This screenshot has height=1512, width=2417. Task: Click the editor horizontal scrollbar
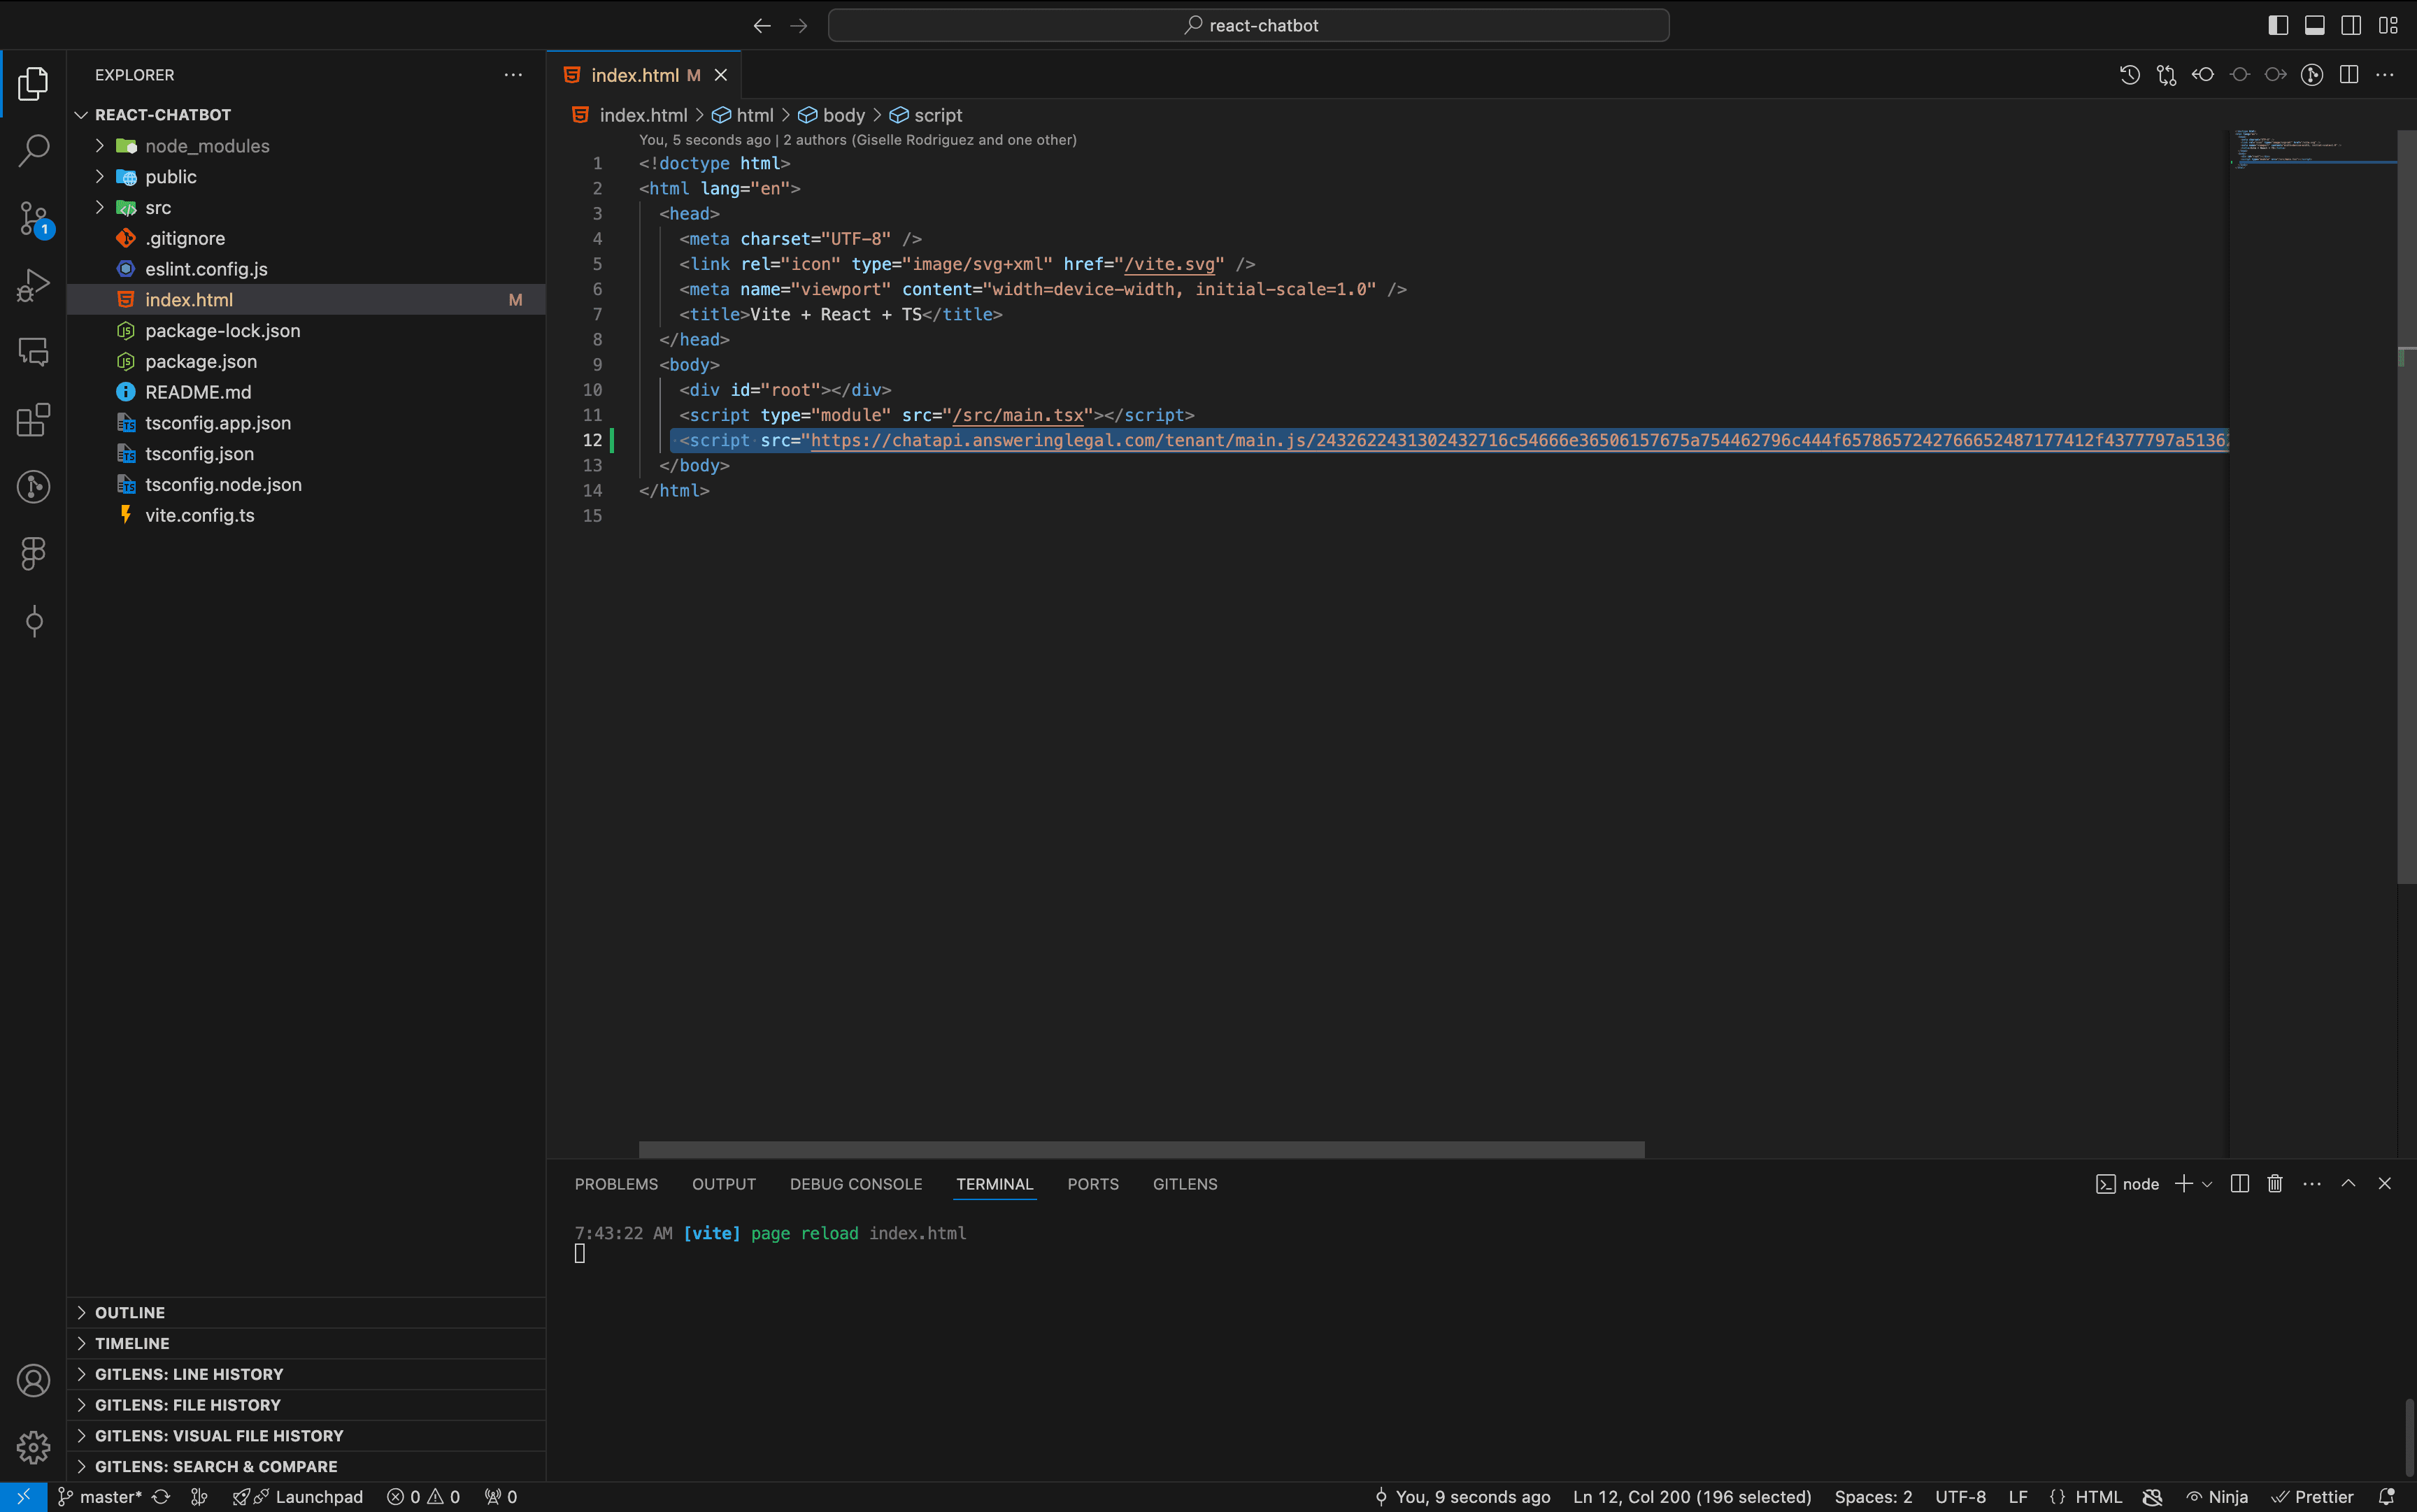coord(1141,1149)
